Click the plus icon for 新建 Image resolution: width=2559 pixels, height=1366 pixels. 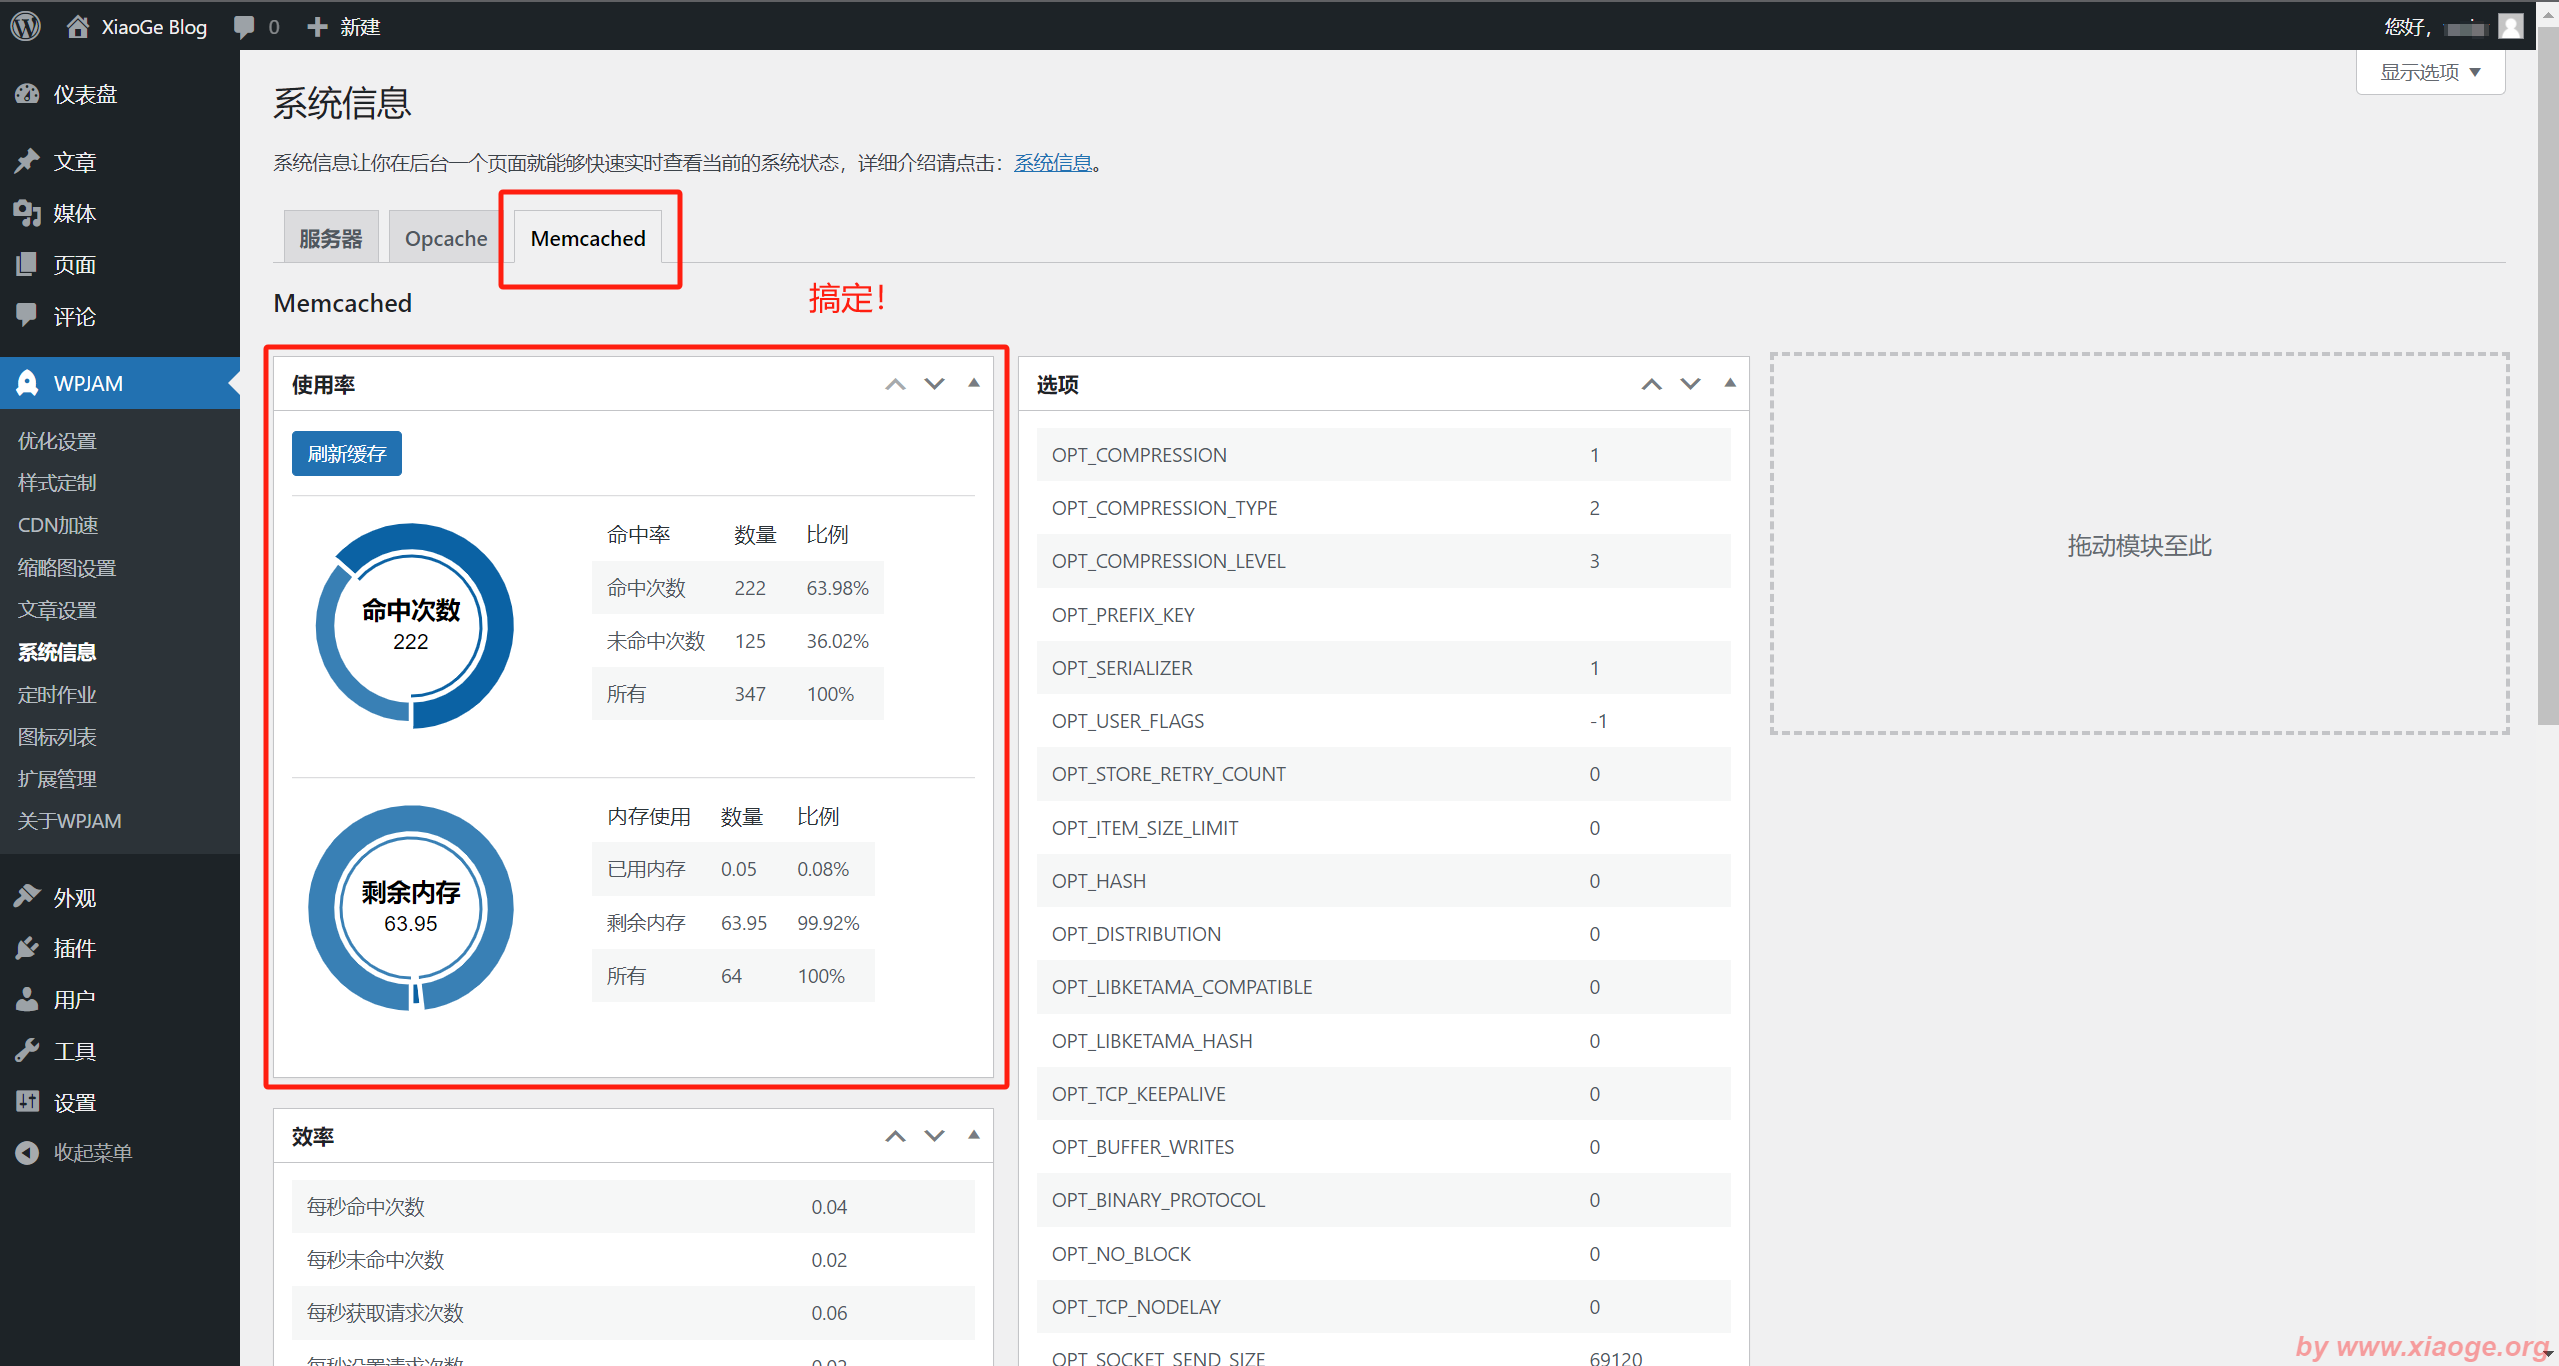pos(317,26)
